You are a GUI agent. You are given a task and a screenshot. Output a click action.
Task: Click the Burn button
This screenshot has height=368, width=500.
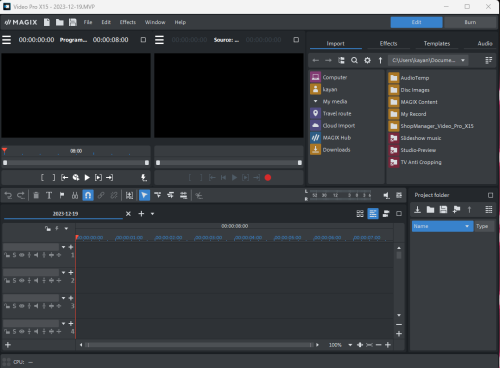pyautogui.click(x=470, y=22)
